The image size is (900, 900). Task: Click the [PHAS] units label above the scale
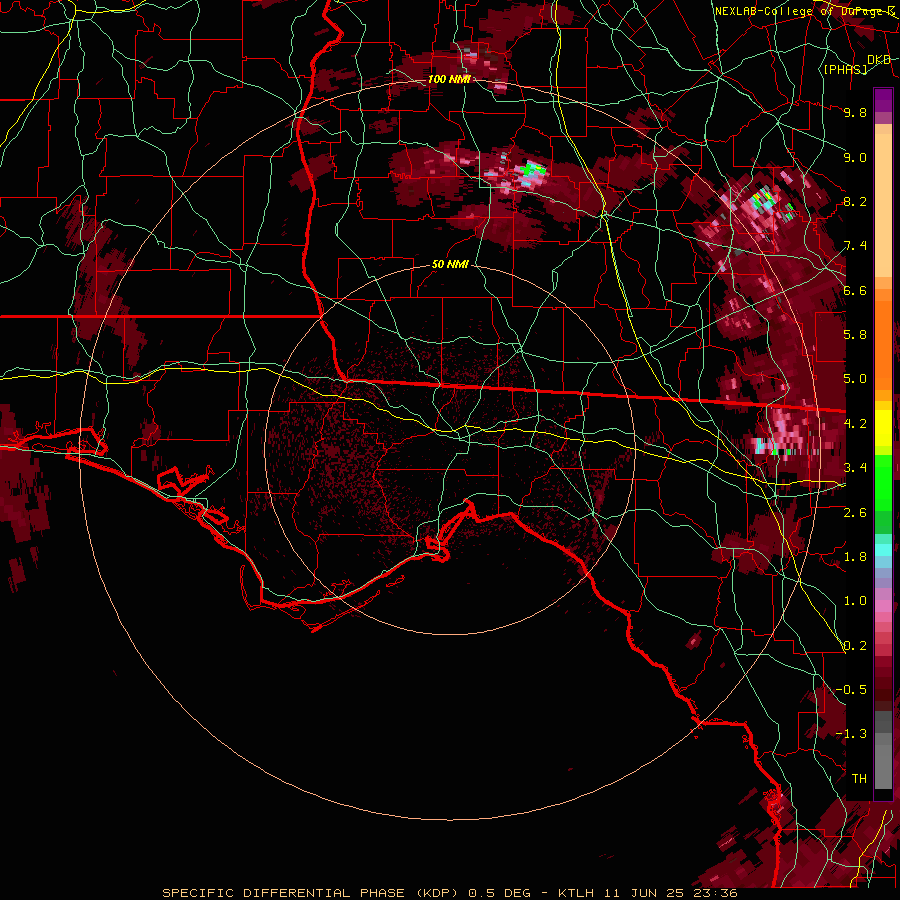(x=845, y=69)
